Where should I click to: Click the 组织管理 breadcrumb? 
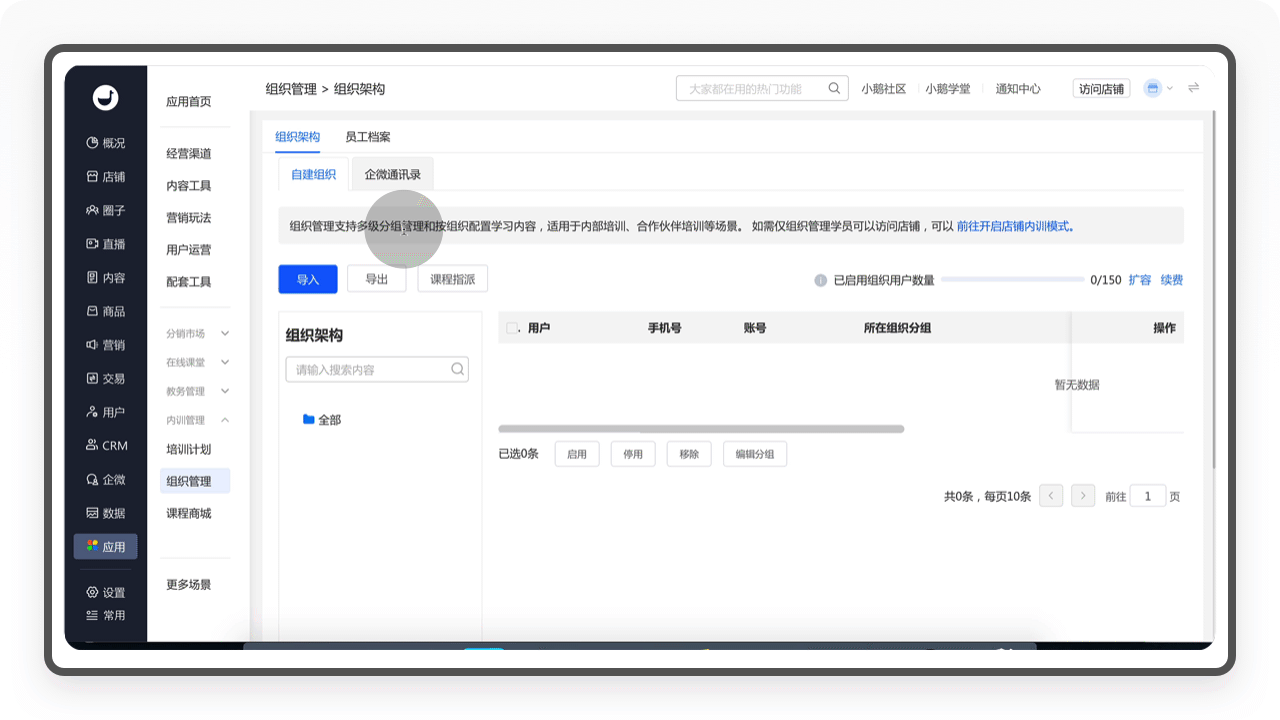point(291,89)
